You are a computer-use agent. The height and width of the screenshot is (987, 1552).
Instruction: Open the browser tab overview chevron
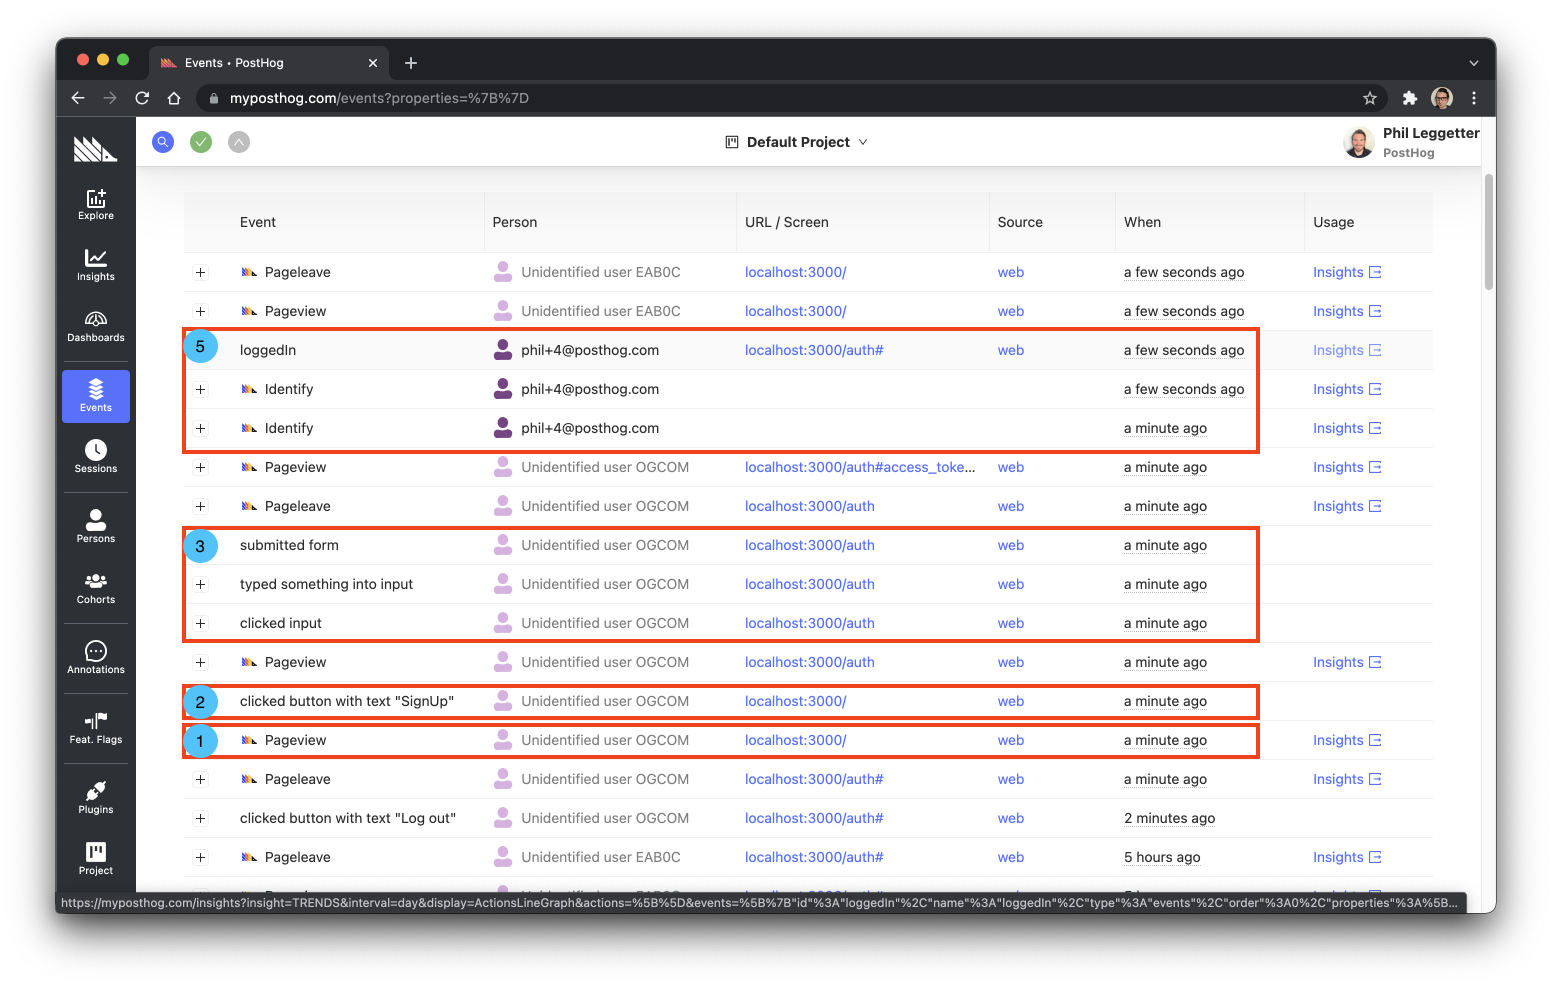click(1473, 62)
